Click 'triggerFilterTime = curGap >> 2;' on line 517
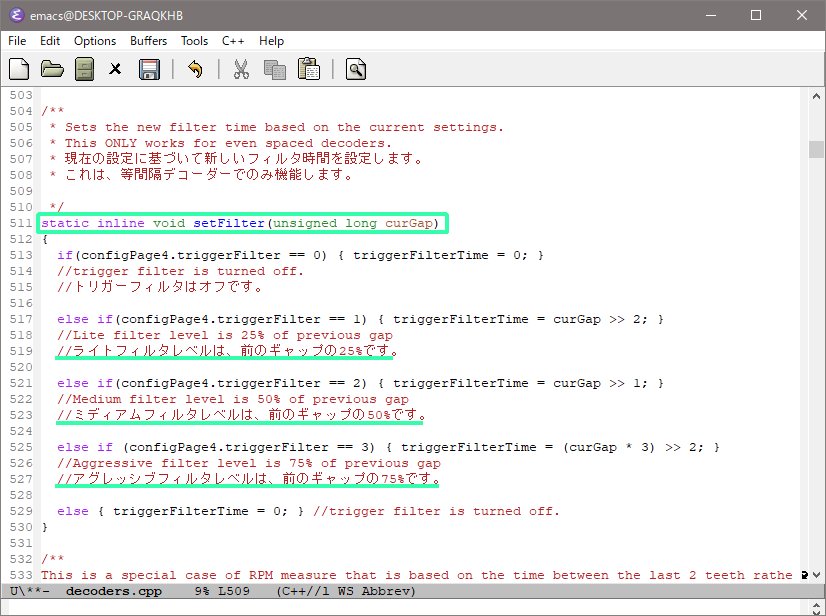The image size is (826, 616). 520,319
